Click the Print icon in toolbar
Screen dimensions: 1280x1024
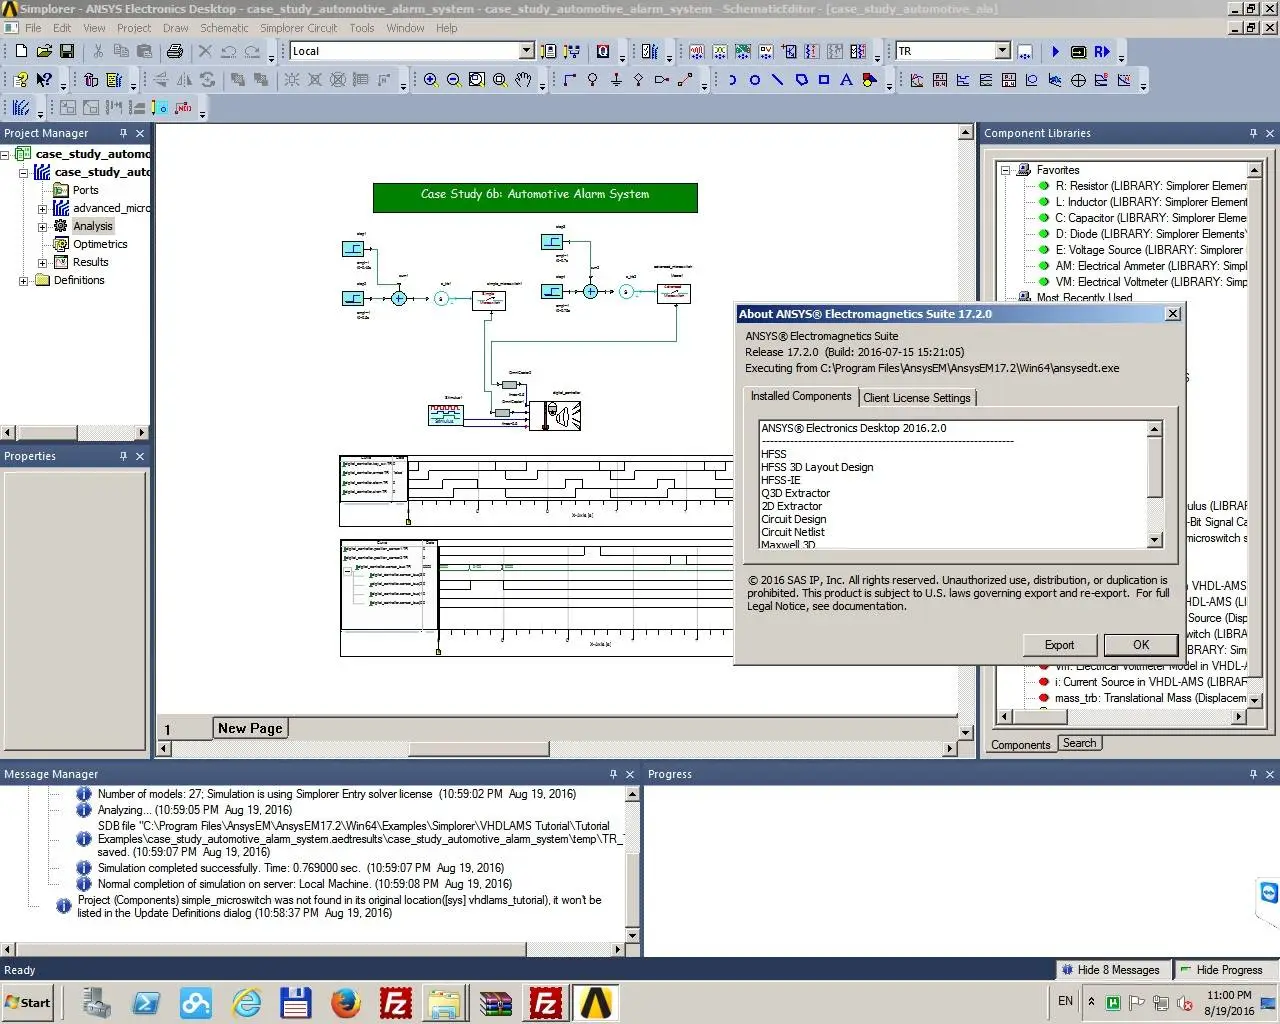click(x=175, y=51)
